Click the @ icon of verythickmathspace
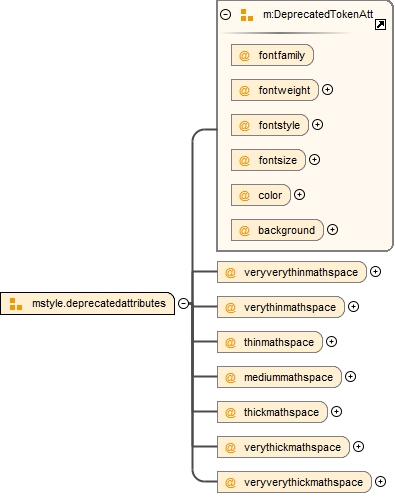This screenshot has width=395, height=498. [x=230, y=447]
